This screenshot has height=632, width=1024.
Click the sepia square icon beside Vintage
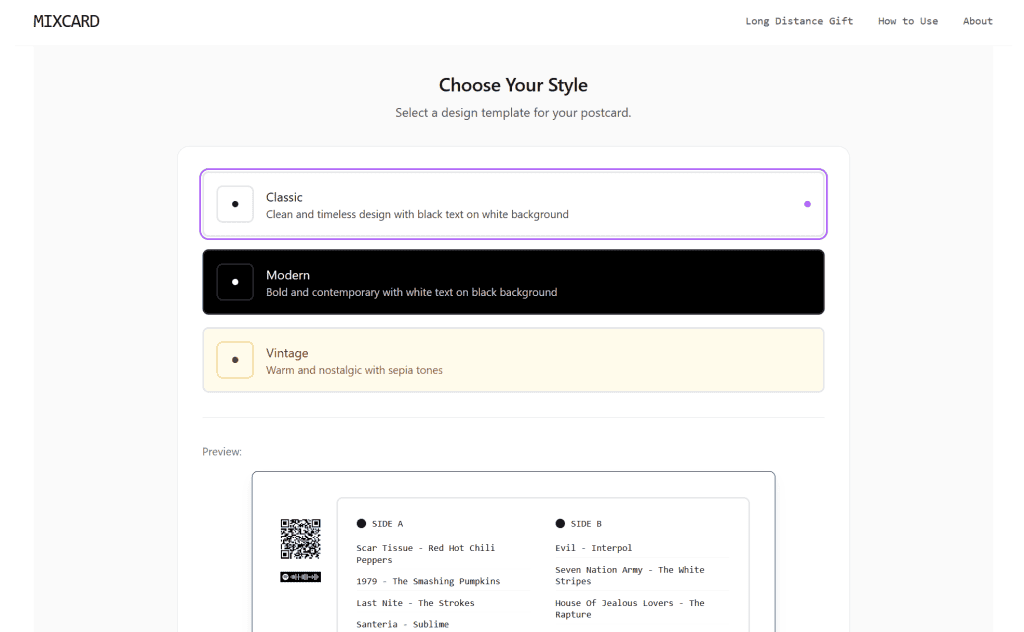point(235,360)
